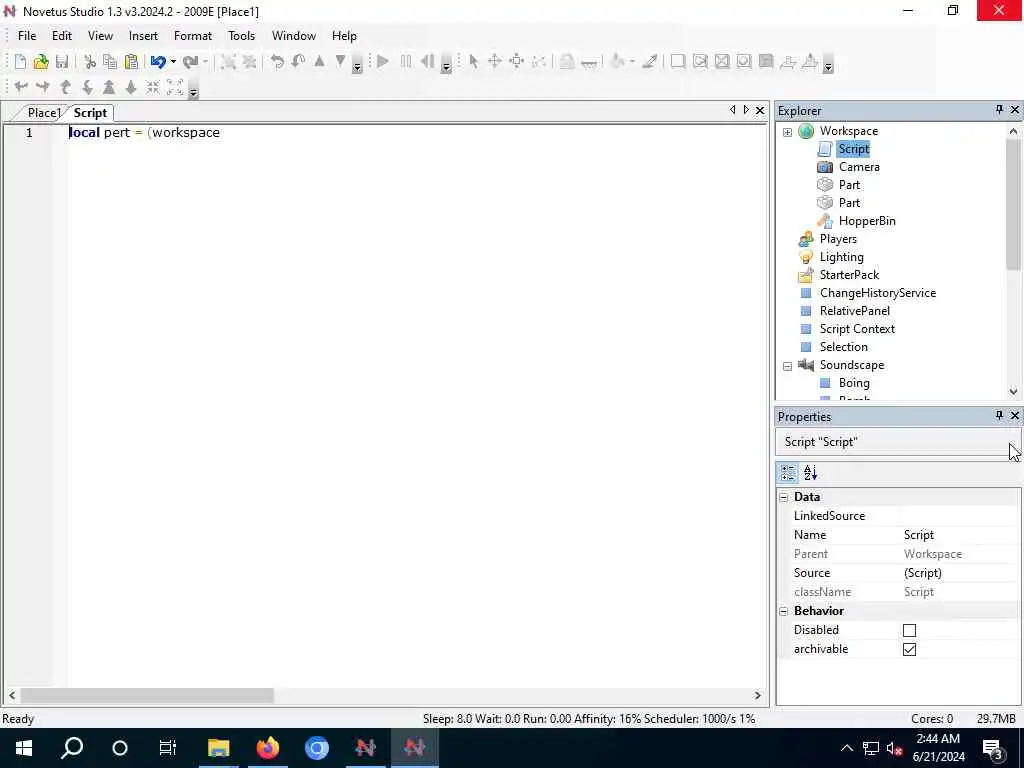Screen dimensions: 1024x768
Task: Close the Properties panel
Action: pyautogui.click(x=1015, y=416)
